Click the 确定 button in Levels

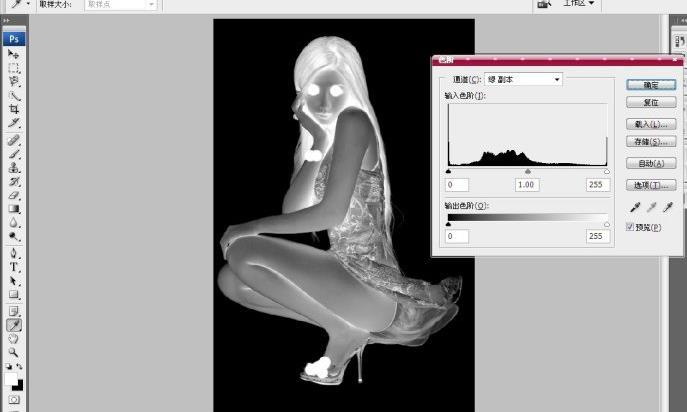coord(651,85)
